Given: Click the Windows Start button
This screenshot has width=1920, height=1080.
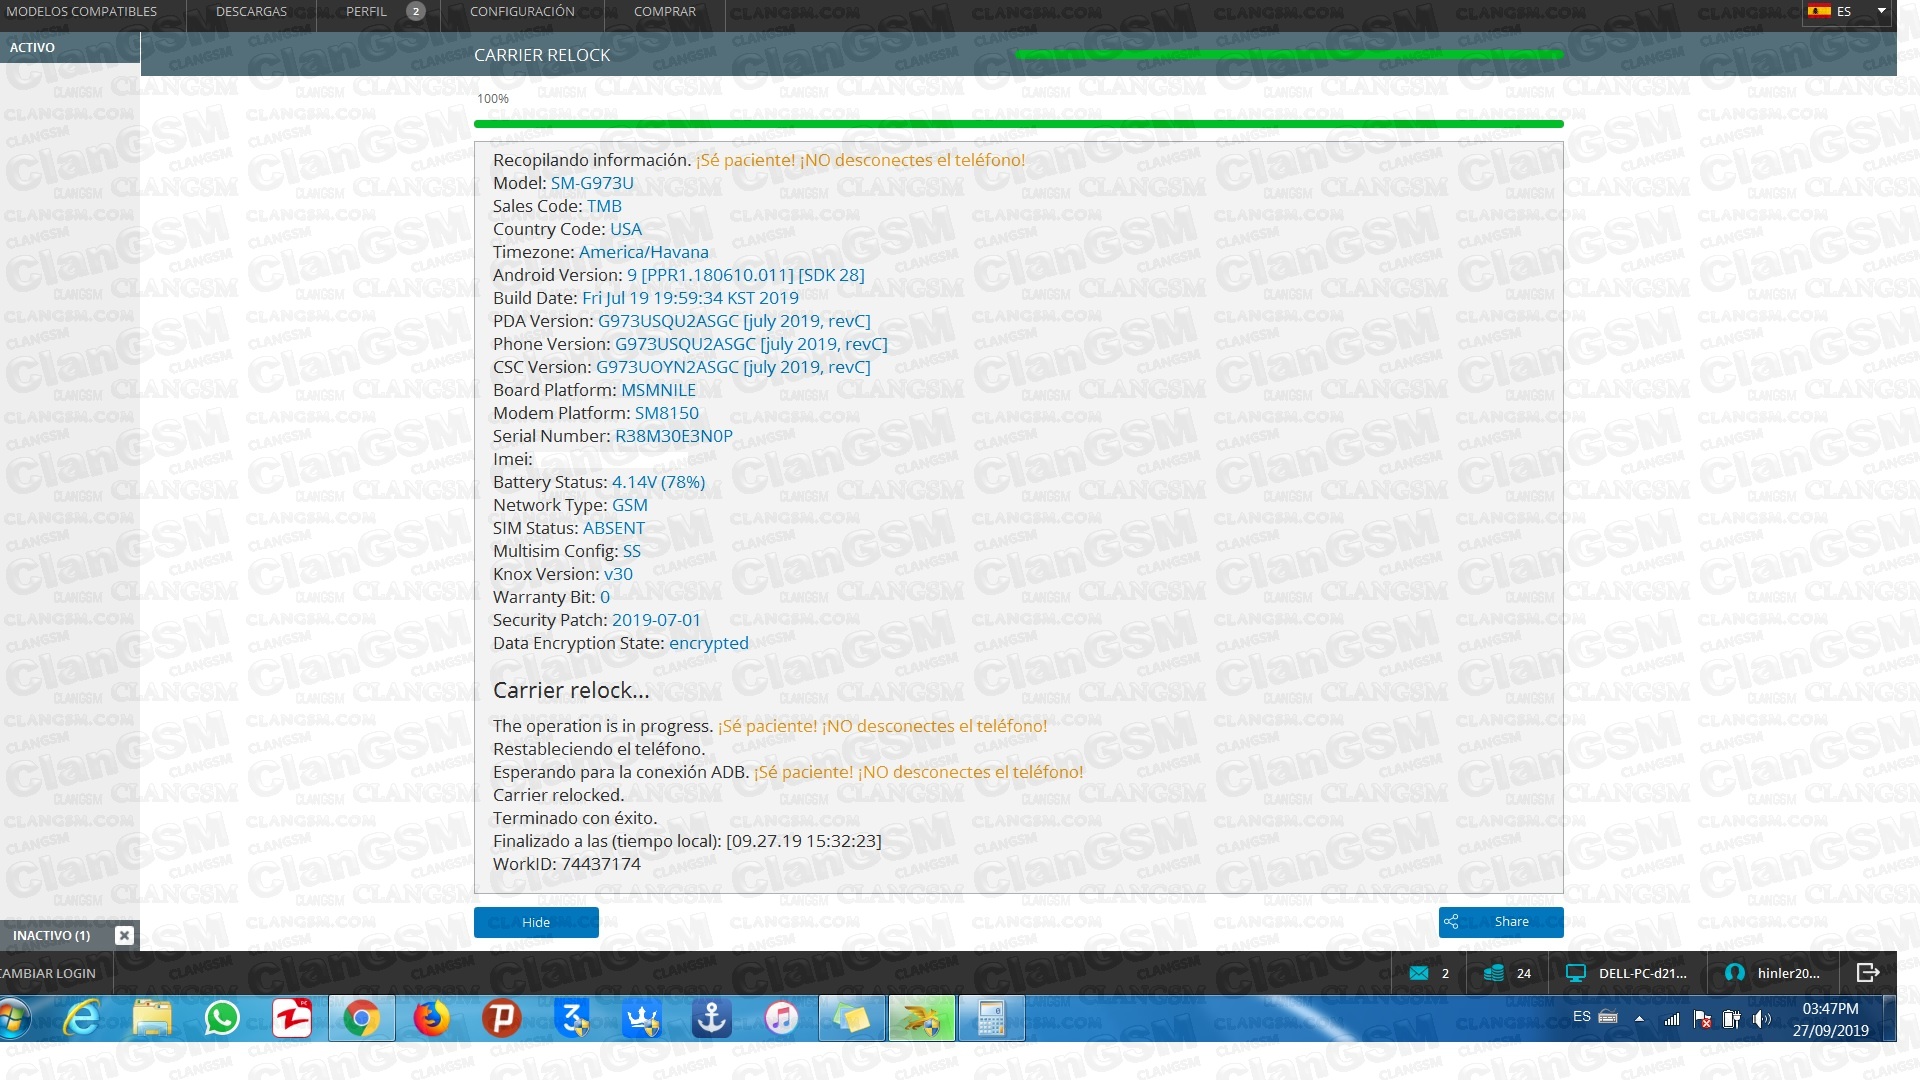Looking at the screenshot, I should pyautogui.click(x=13, y=1019).
